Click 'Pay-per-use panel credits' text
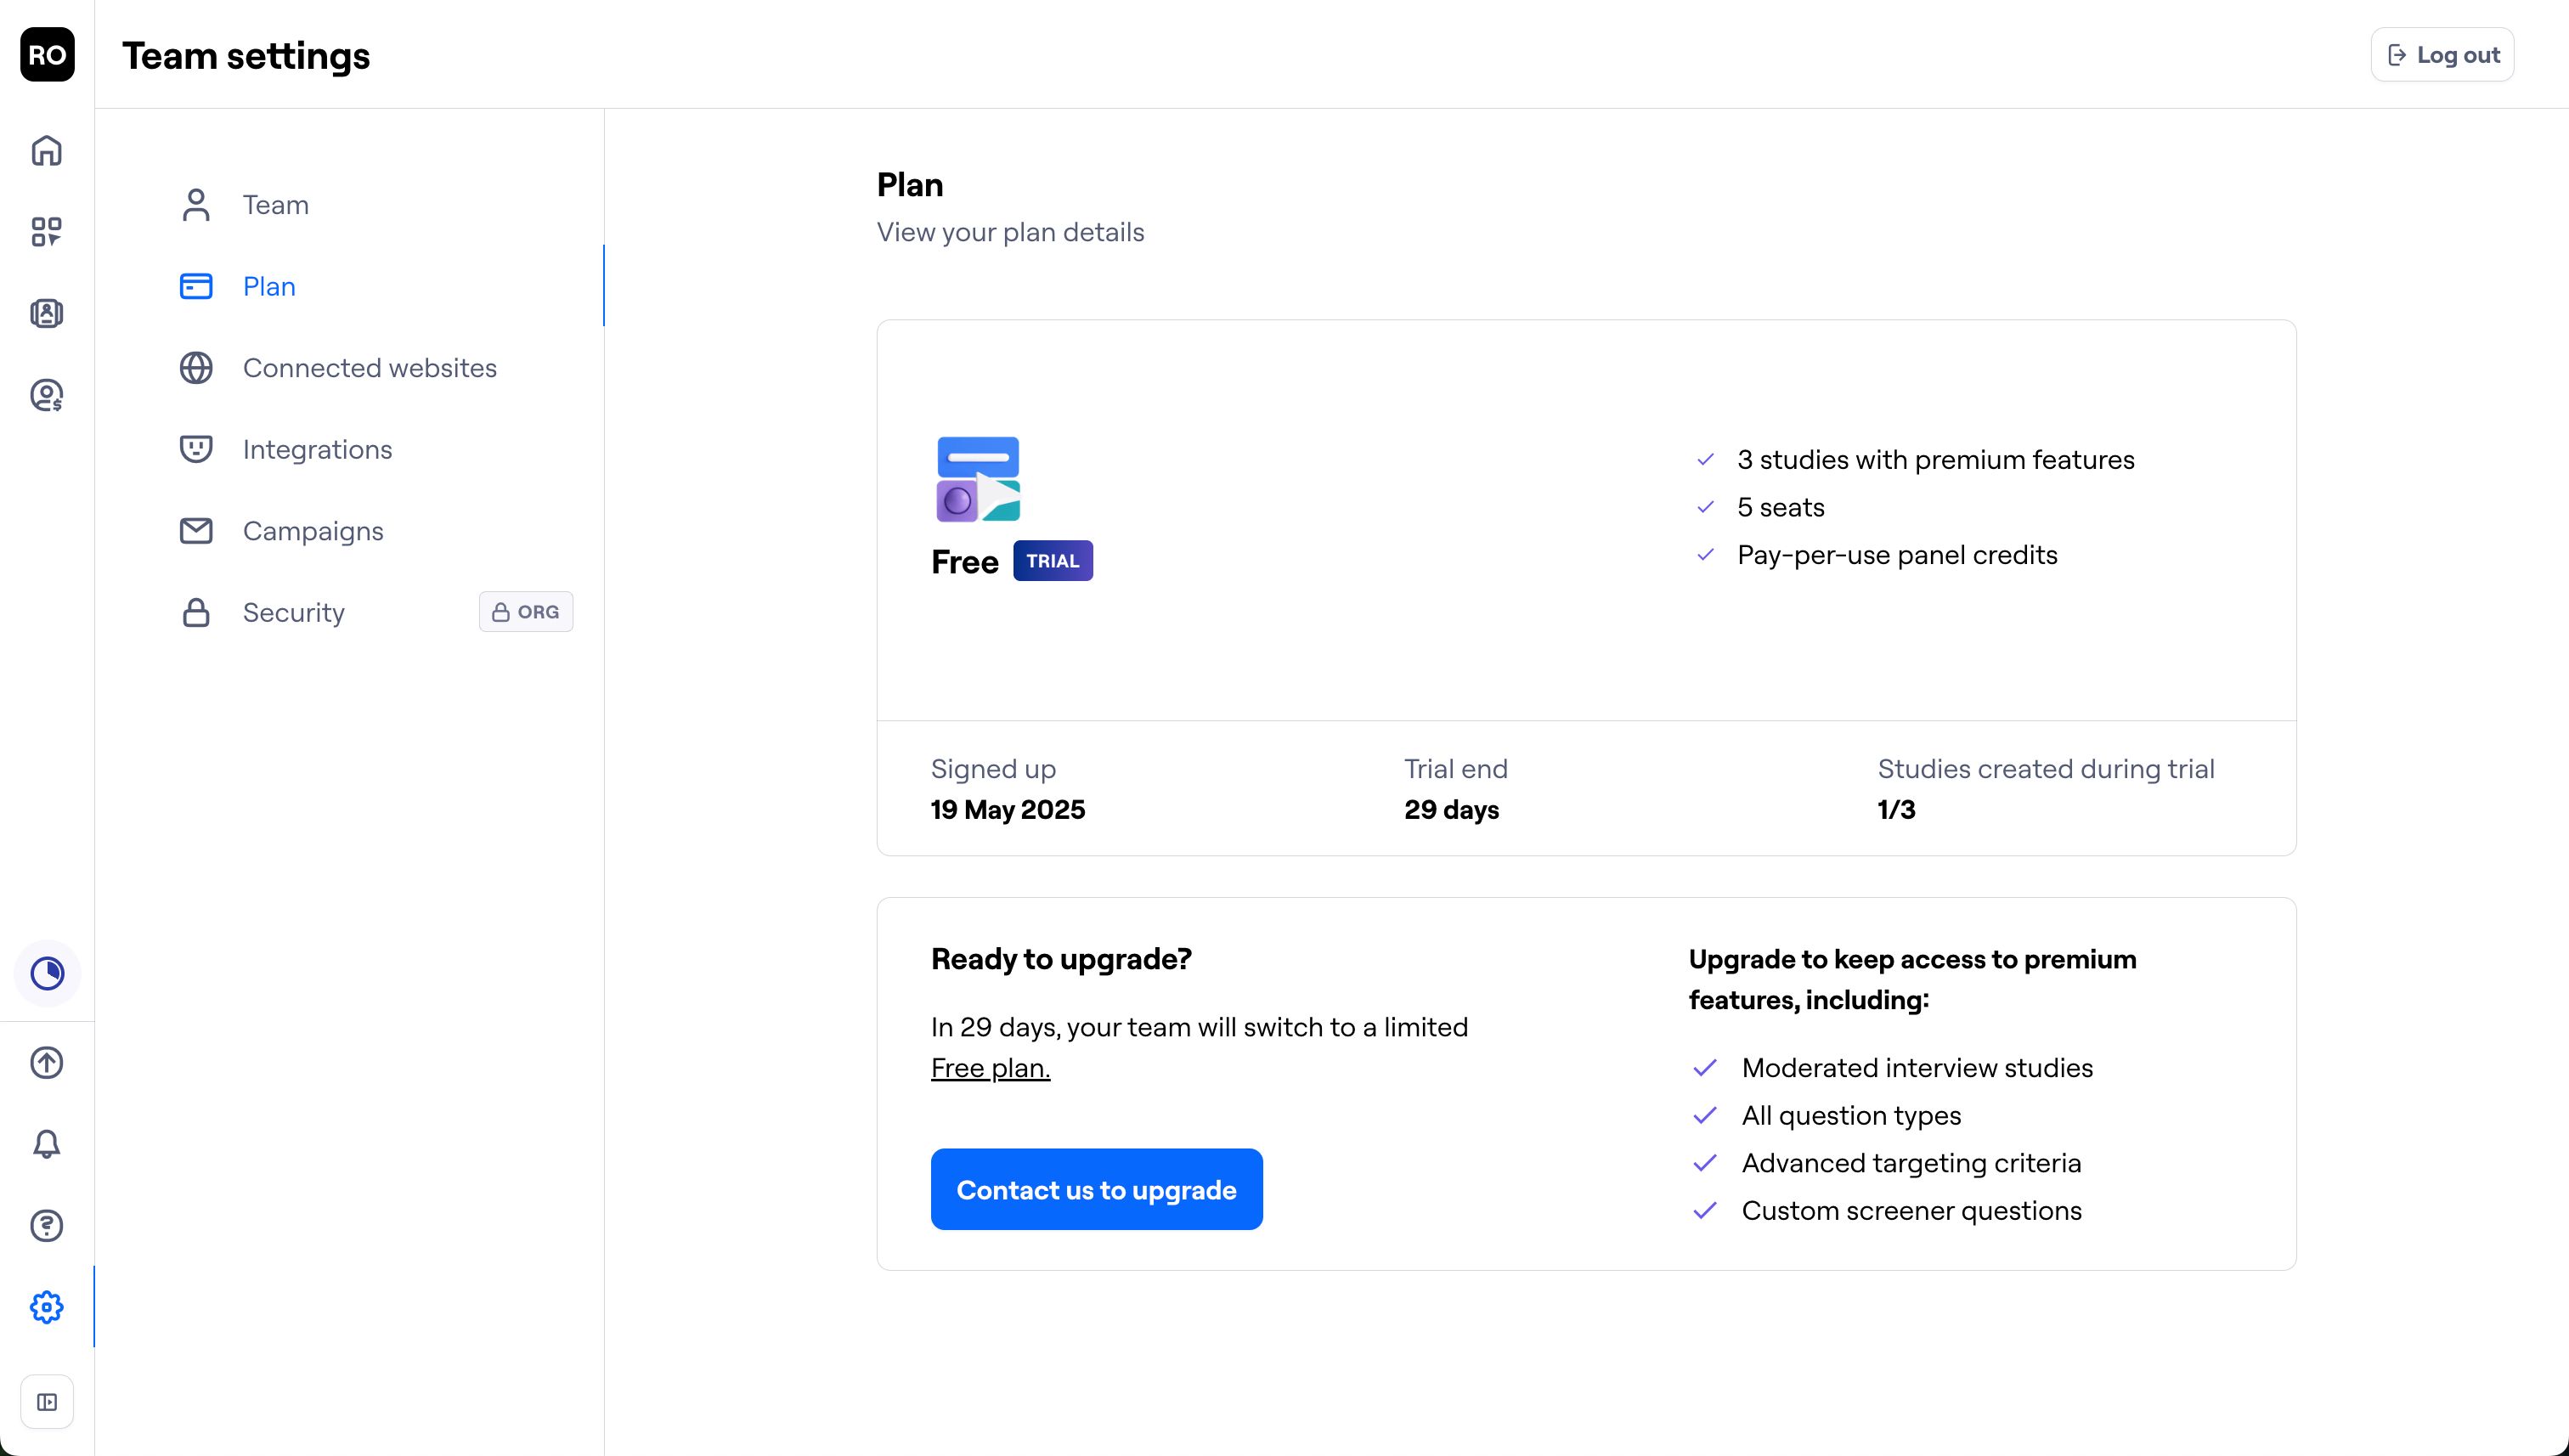 (1897, 555)
